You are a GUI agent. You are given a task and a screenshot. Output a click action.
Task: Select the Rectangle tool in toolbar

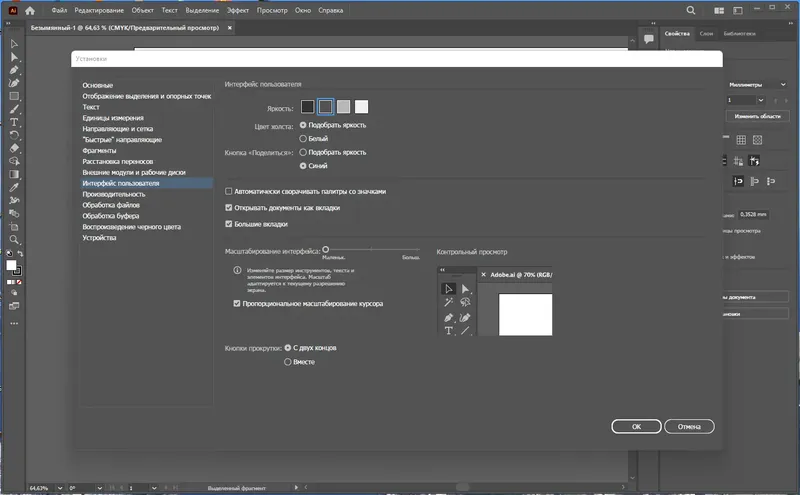click(x=14, y=96)
